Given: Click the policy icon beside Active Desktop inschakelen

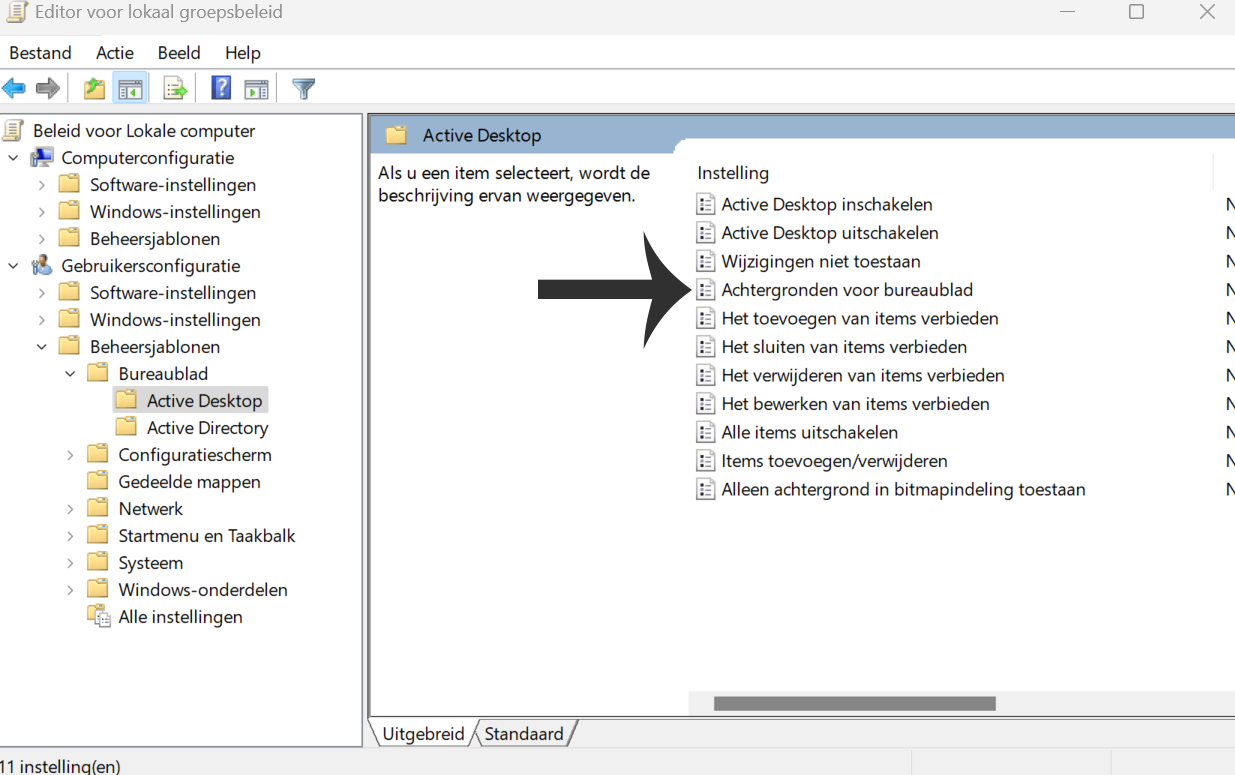Looking at the screenshot, I should 706,204.
